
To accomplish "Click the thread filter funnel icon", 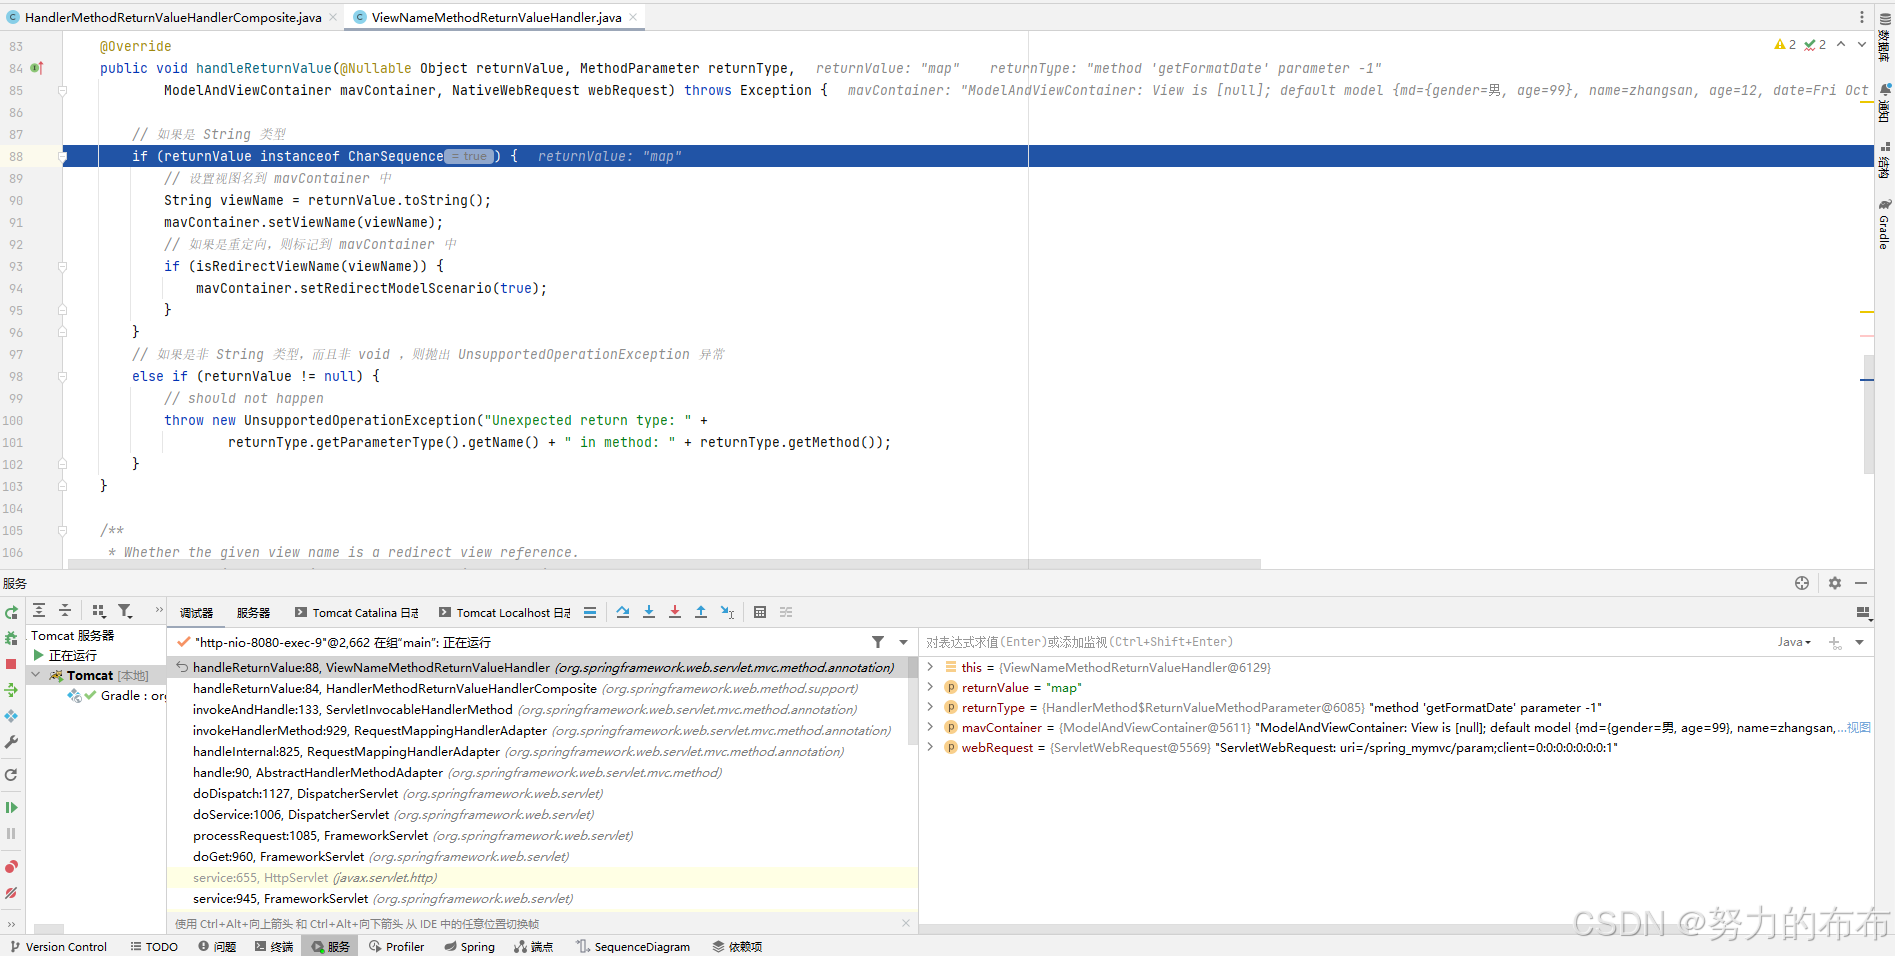I will point(878,642).
